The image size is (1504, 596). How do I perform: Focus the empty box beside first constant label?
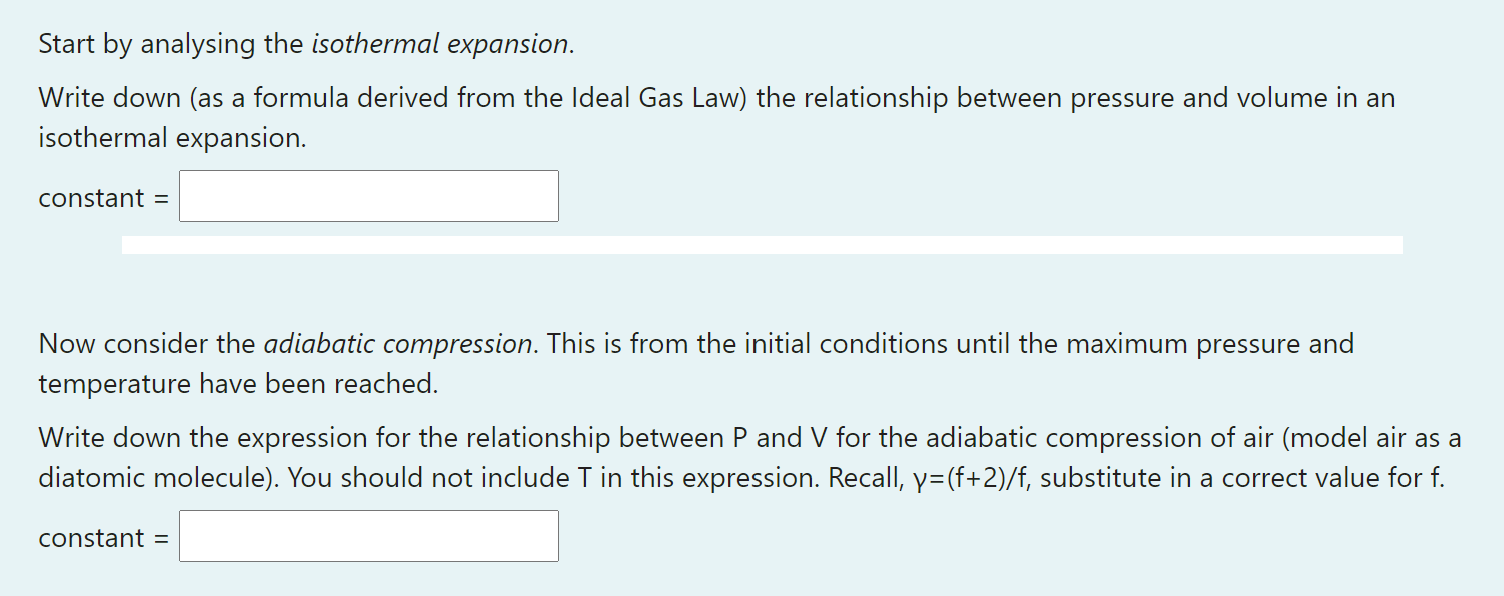click(368, 196)
